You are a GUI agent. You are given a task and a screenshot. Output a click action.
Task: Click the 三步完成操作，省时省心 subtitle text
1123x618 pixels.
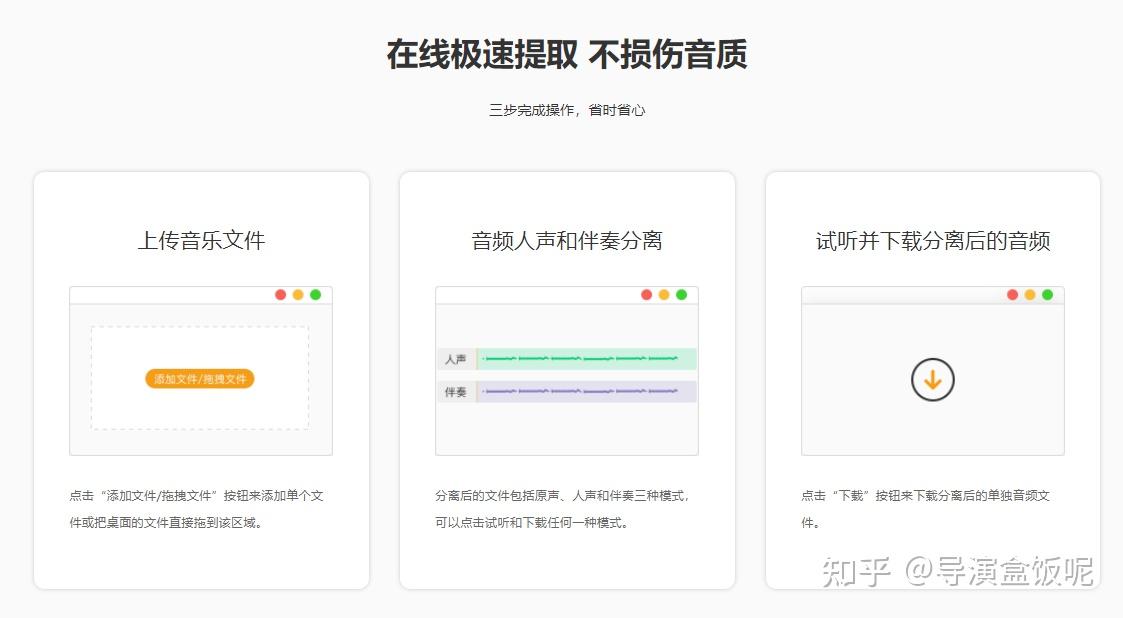pyautogui.click(x=566, y=109)
